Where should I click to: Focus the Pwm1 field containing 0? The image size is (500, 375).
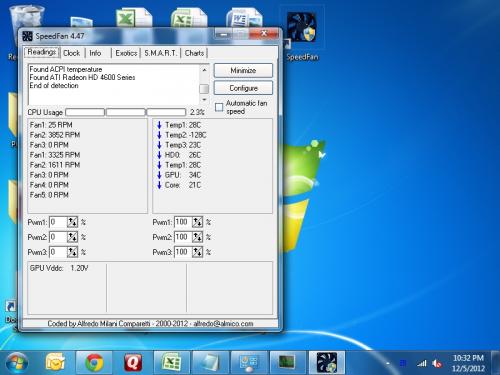click(x=58, y=222)
